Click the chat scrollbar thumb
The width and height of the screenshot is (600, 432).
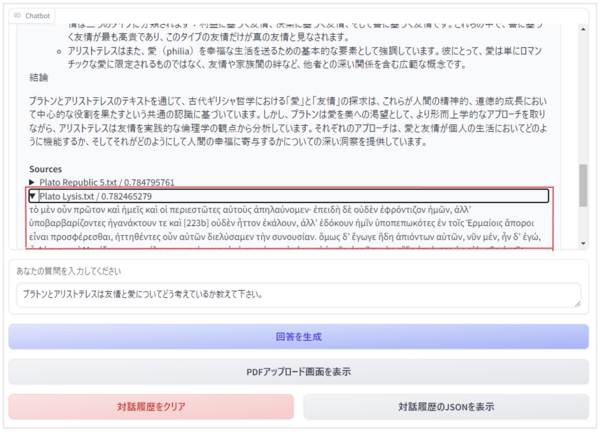point(583,186)
